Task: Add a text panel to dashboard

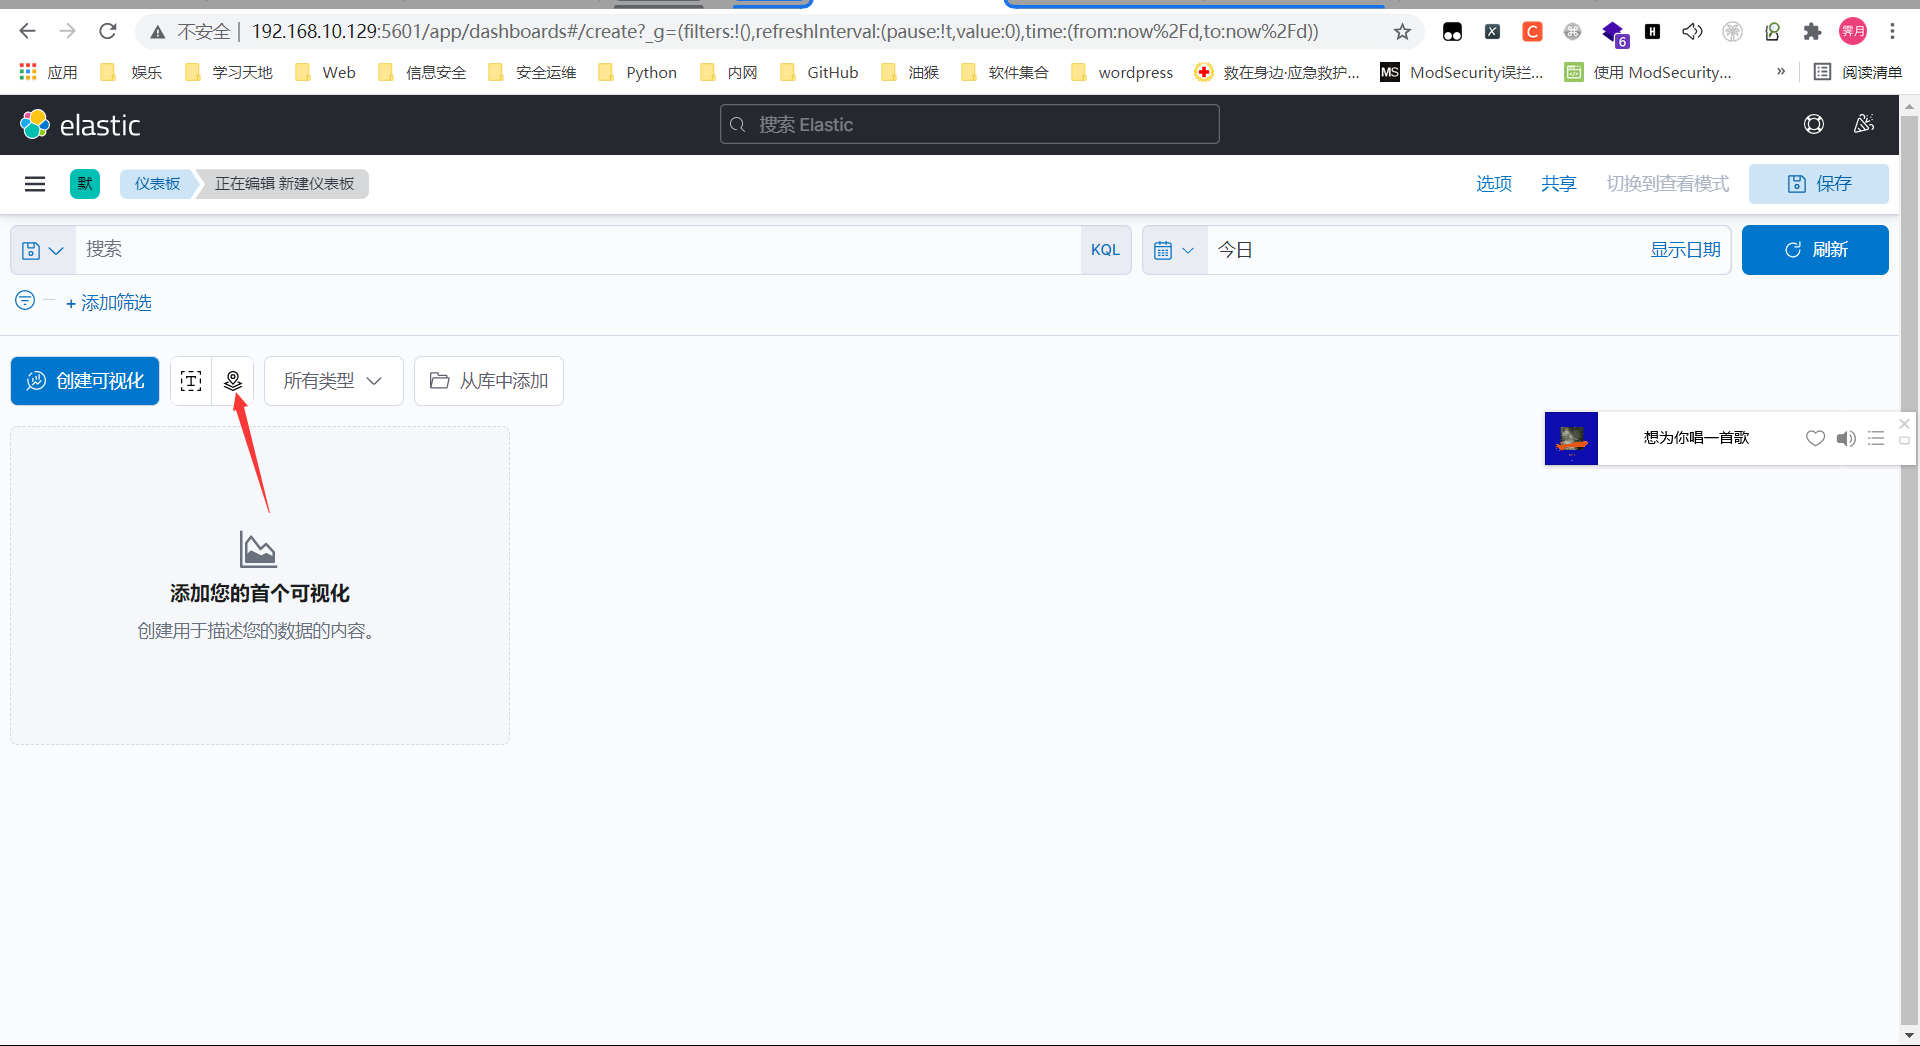Action: tap(191, 381)
